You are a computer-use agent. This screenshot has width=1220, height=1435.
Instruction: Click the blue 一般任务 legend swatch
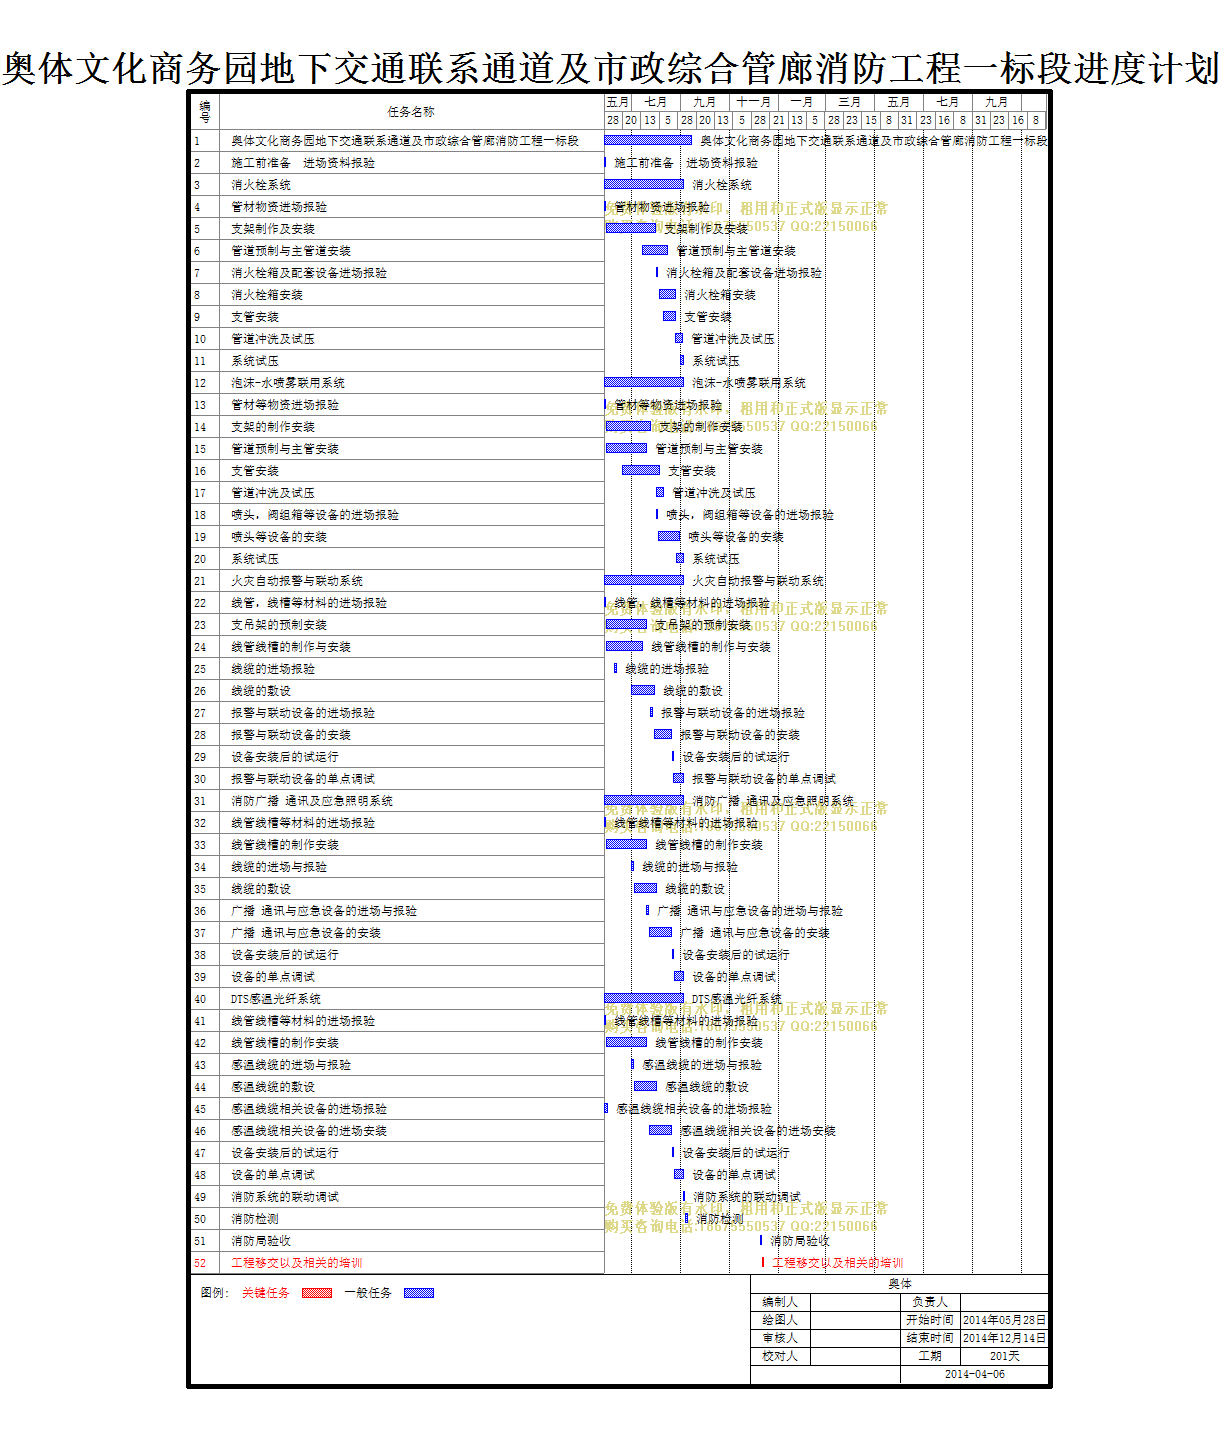(x=419, y=1293)
